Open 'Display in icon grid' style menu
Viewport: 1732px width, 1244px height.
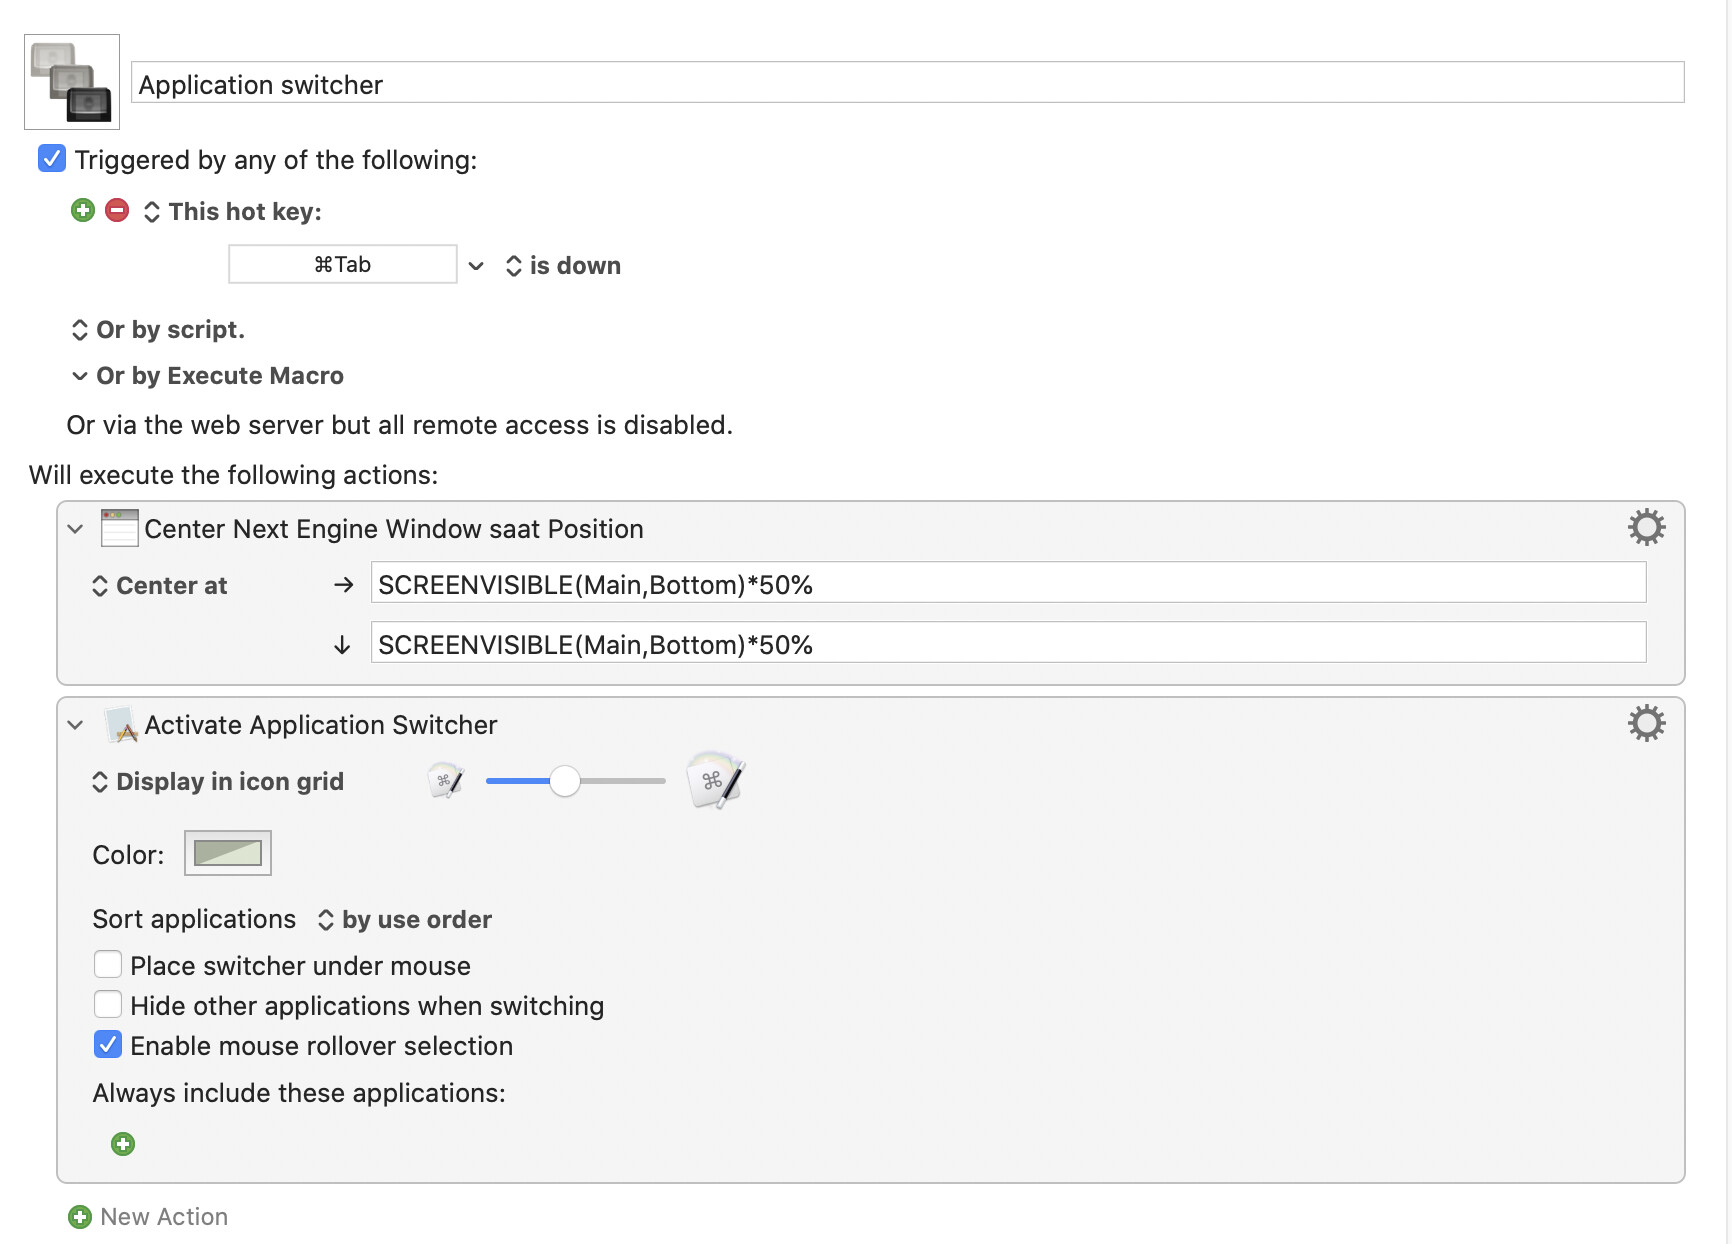coord(218,782)
